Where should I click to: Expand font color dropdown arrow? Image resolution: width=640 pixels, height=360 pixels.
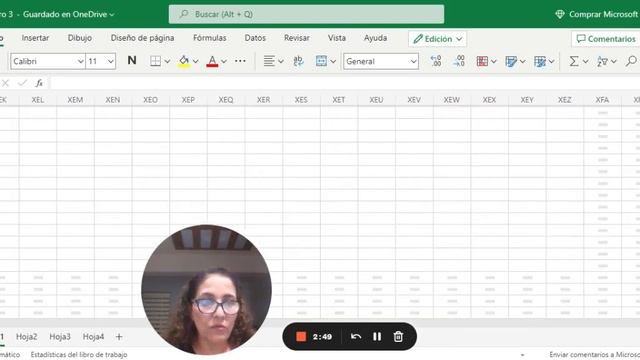pyautogui.click(x=224, y=62)
